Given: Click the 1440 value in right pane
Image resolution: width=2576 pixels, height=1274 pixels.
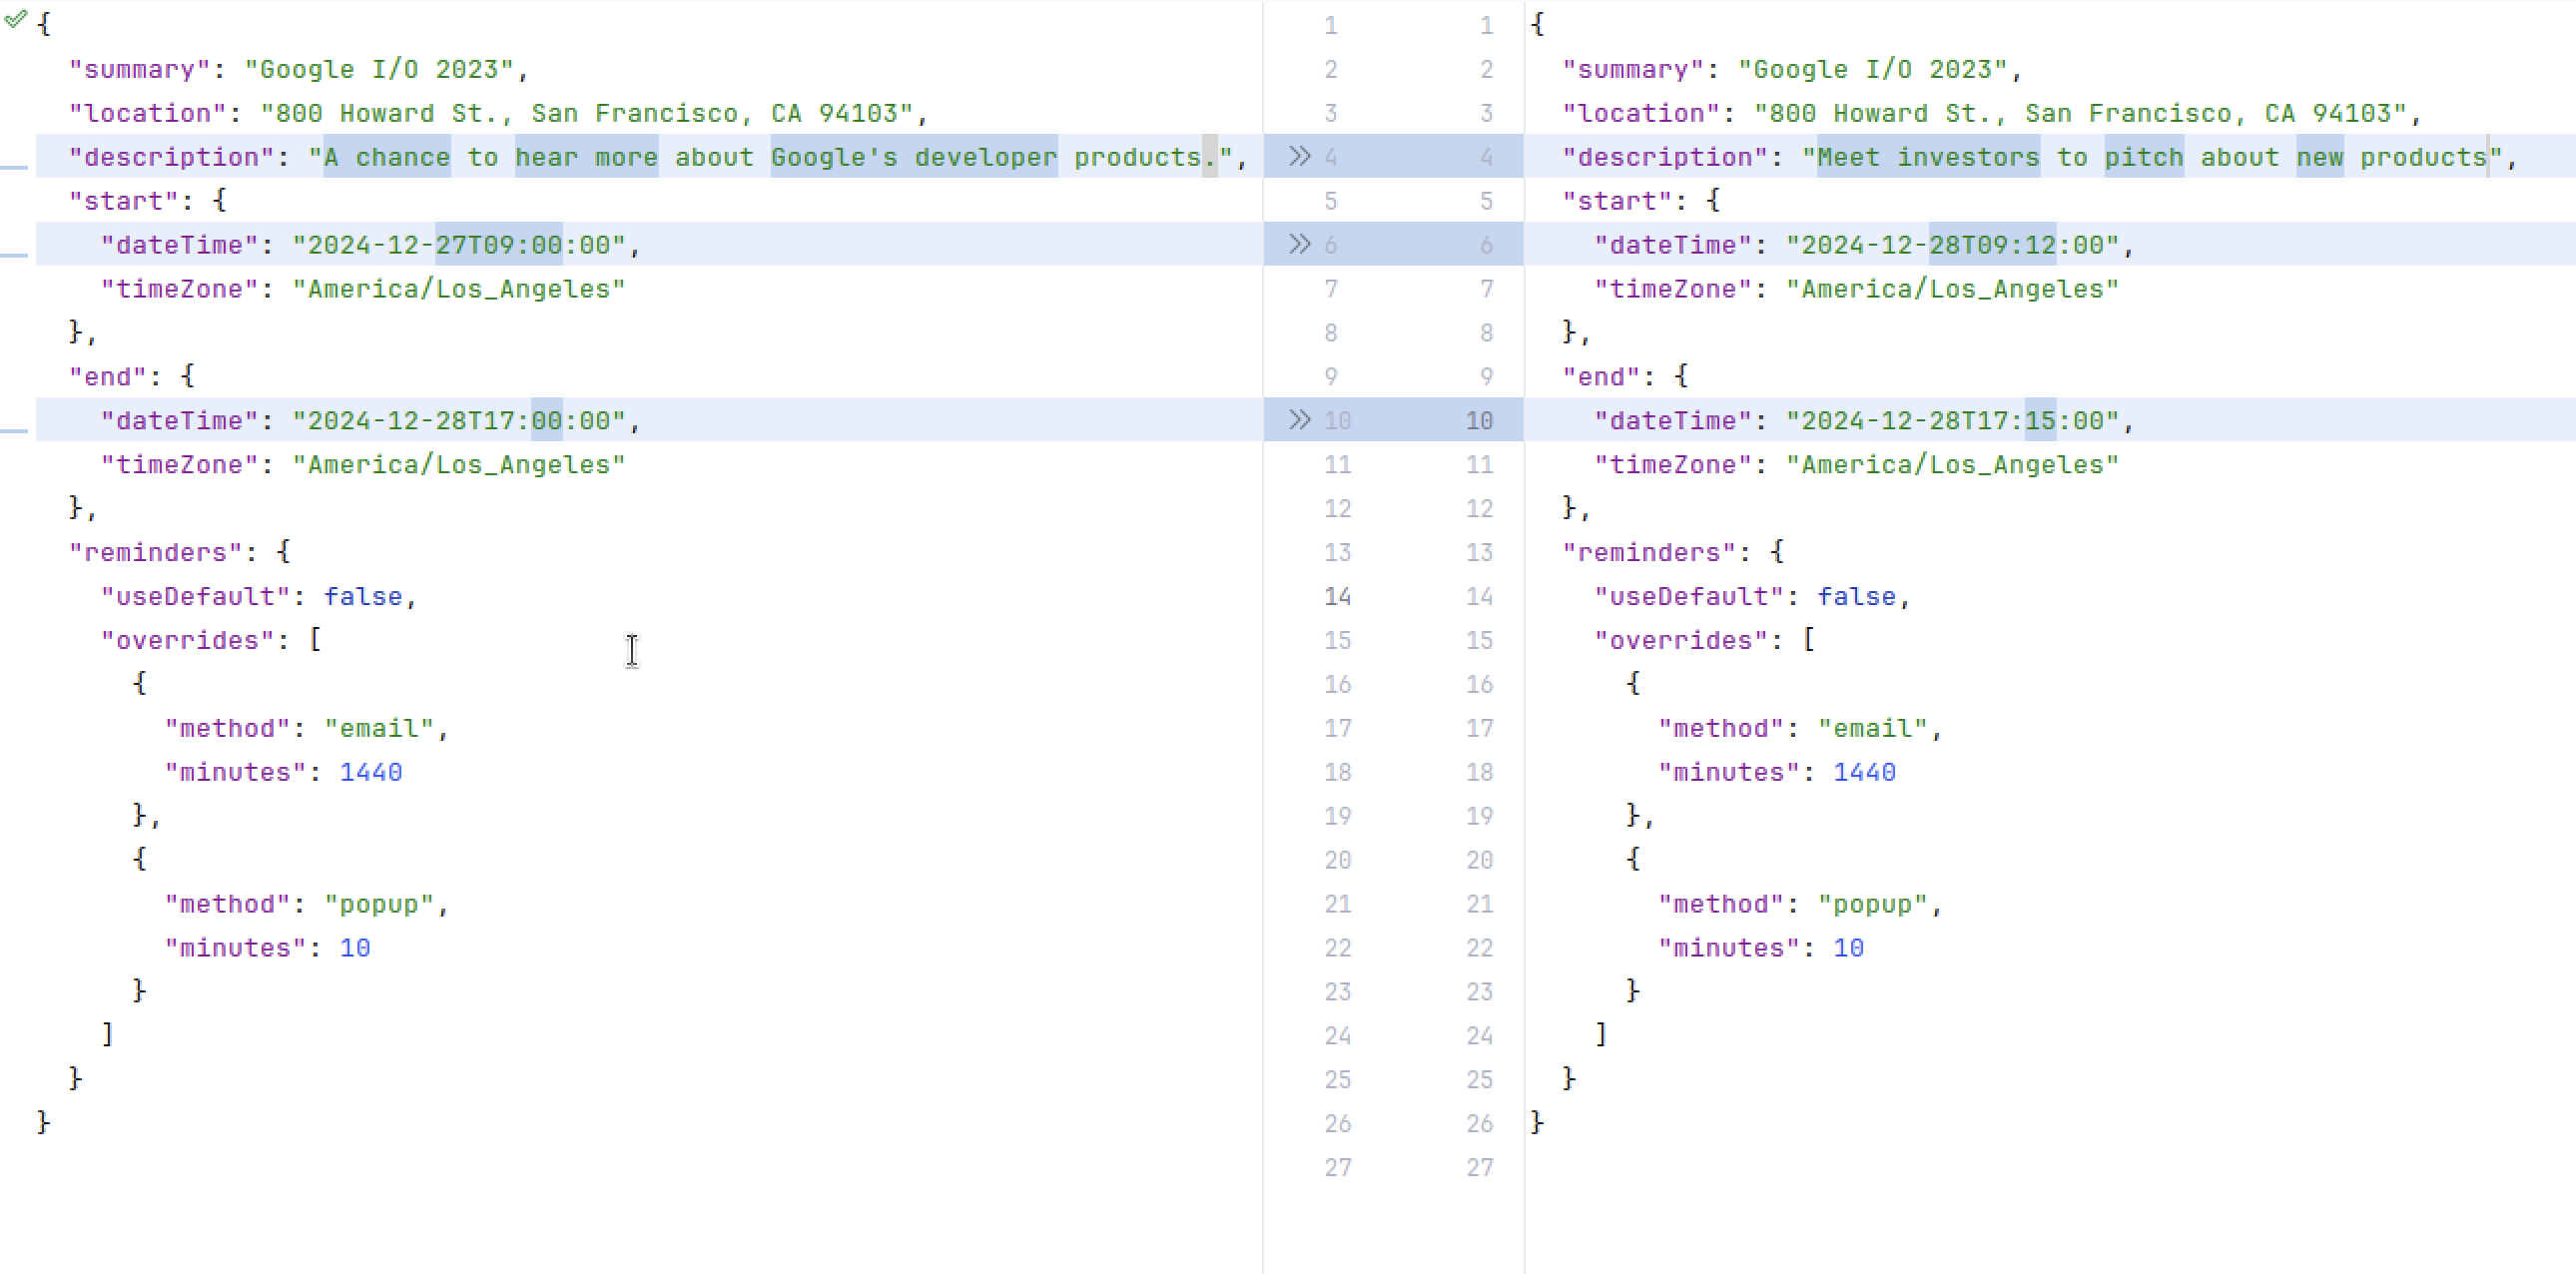Looking at the screenshot, I should pyautogui.click(x=1864, y=772).
